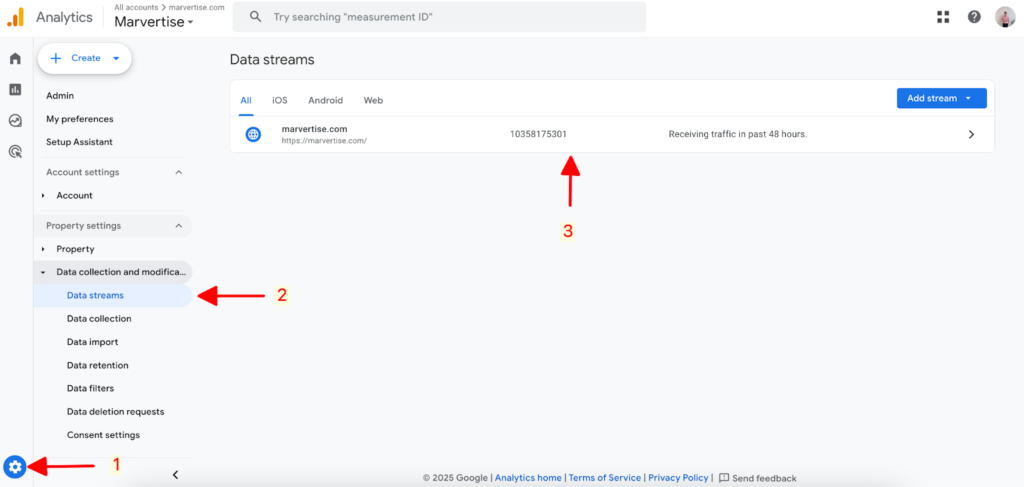This screenshot has height=487, width=1024.
Task: Click the globe icon for marvertise.com stream
Action: tap(253, 134)
